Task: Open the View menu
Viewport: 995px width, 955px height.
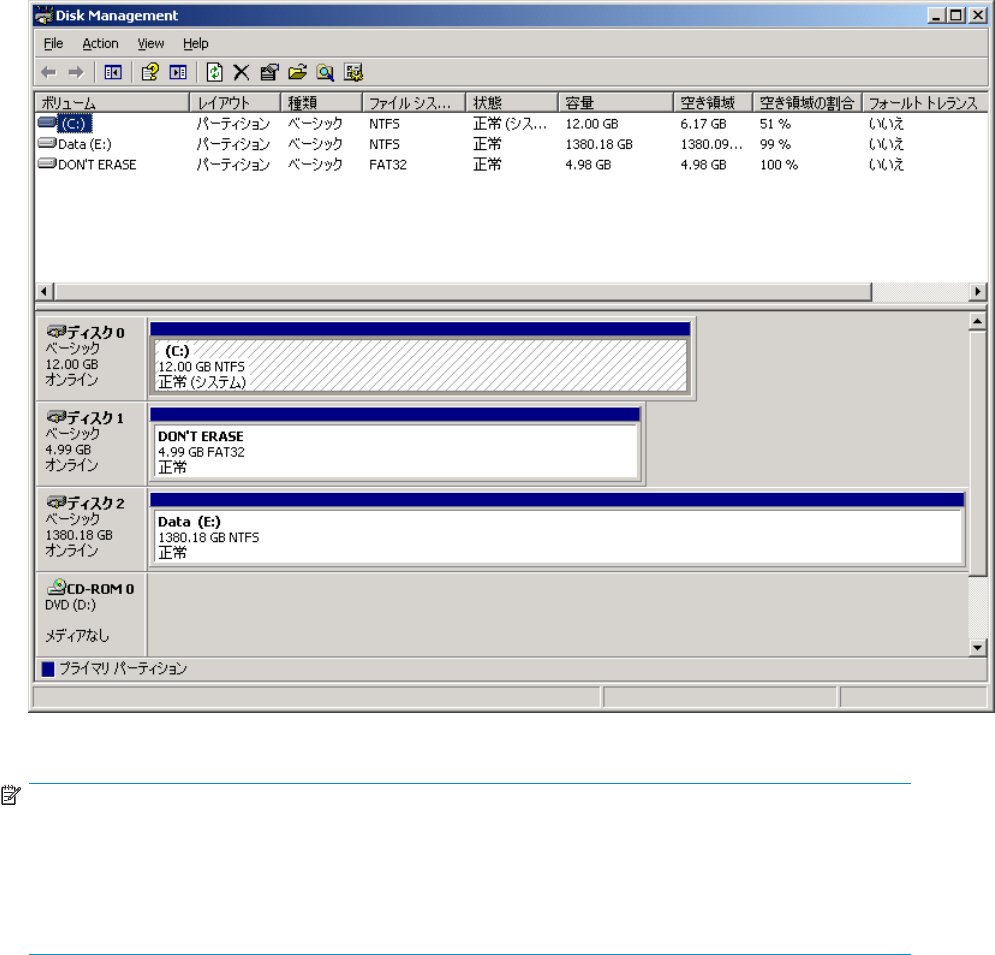Action: 151,44
